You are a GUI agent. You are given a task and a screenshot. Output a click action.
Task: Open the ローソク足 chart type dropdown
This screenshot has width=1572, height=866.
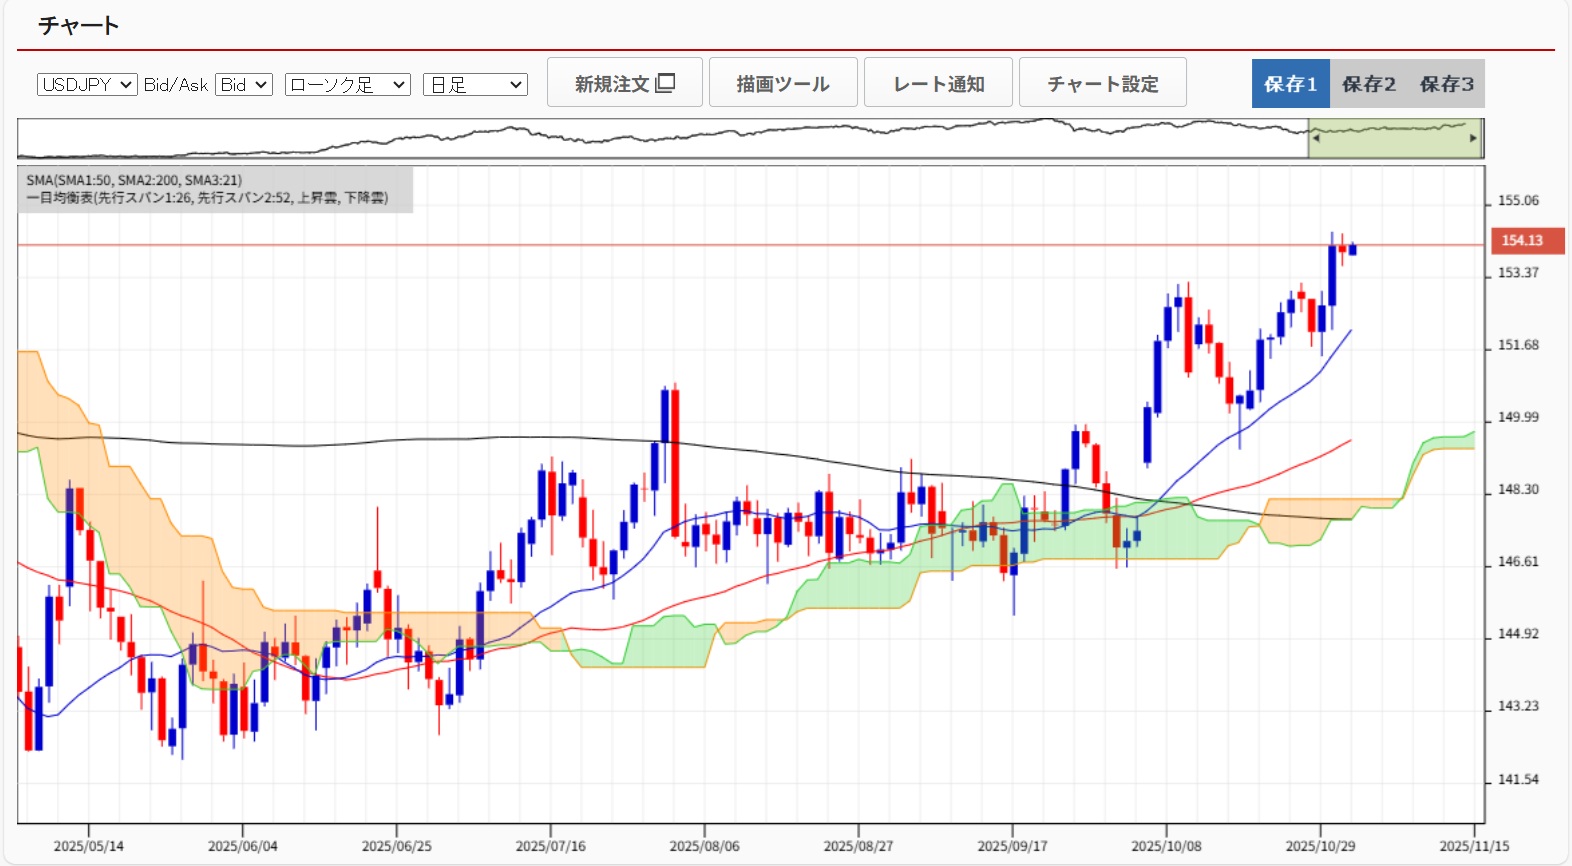347,85
